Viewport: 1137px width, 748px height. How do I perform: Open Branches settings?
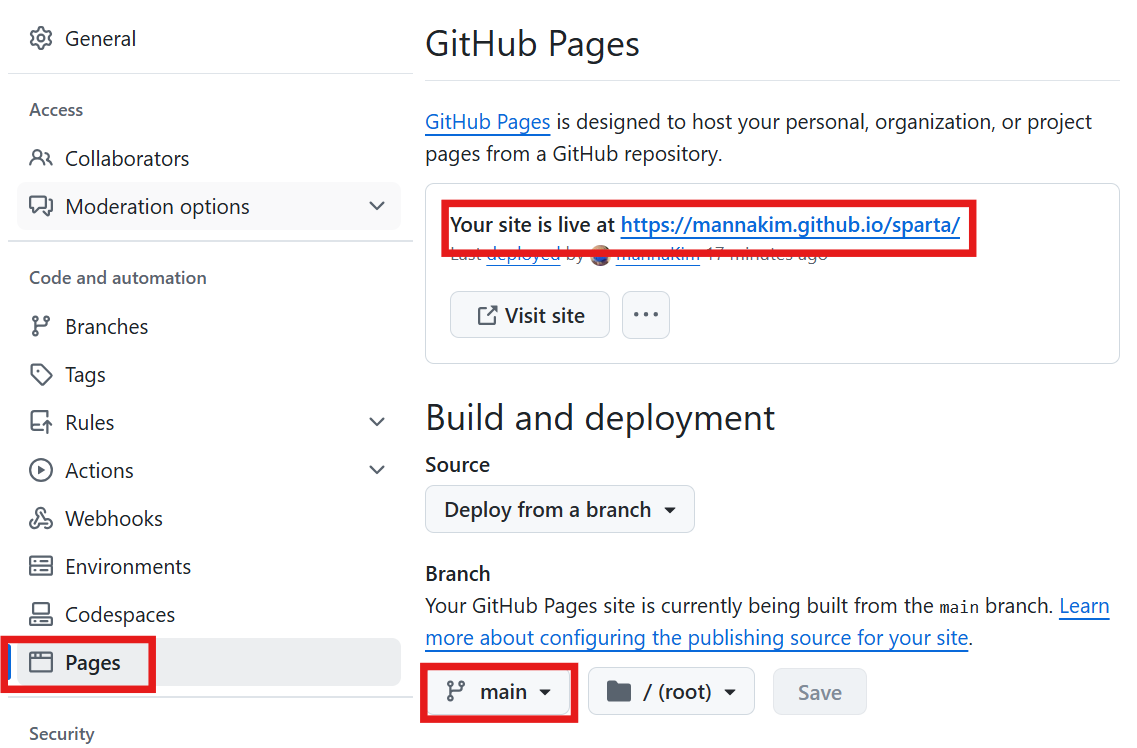pos(209,326)
